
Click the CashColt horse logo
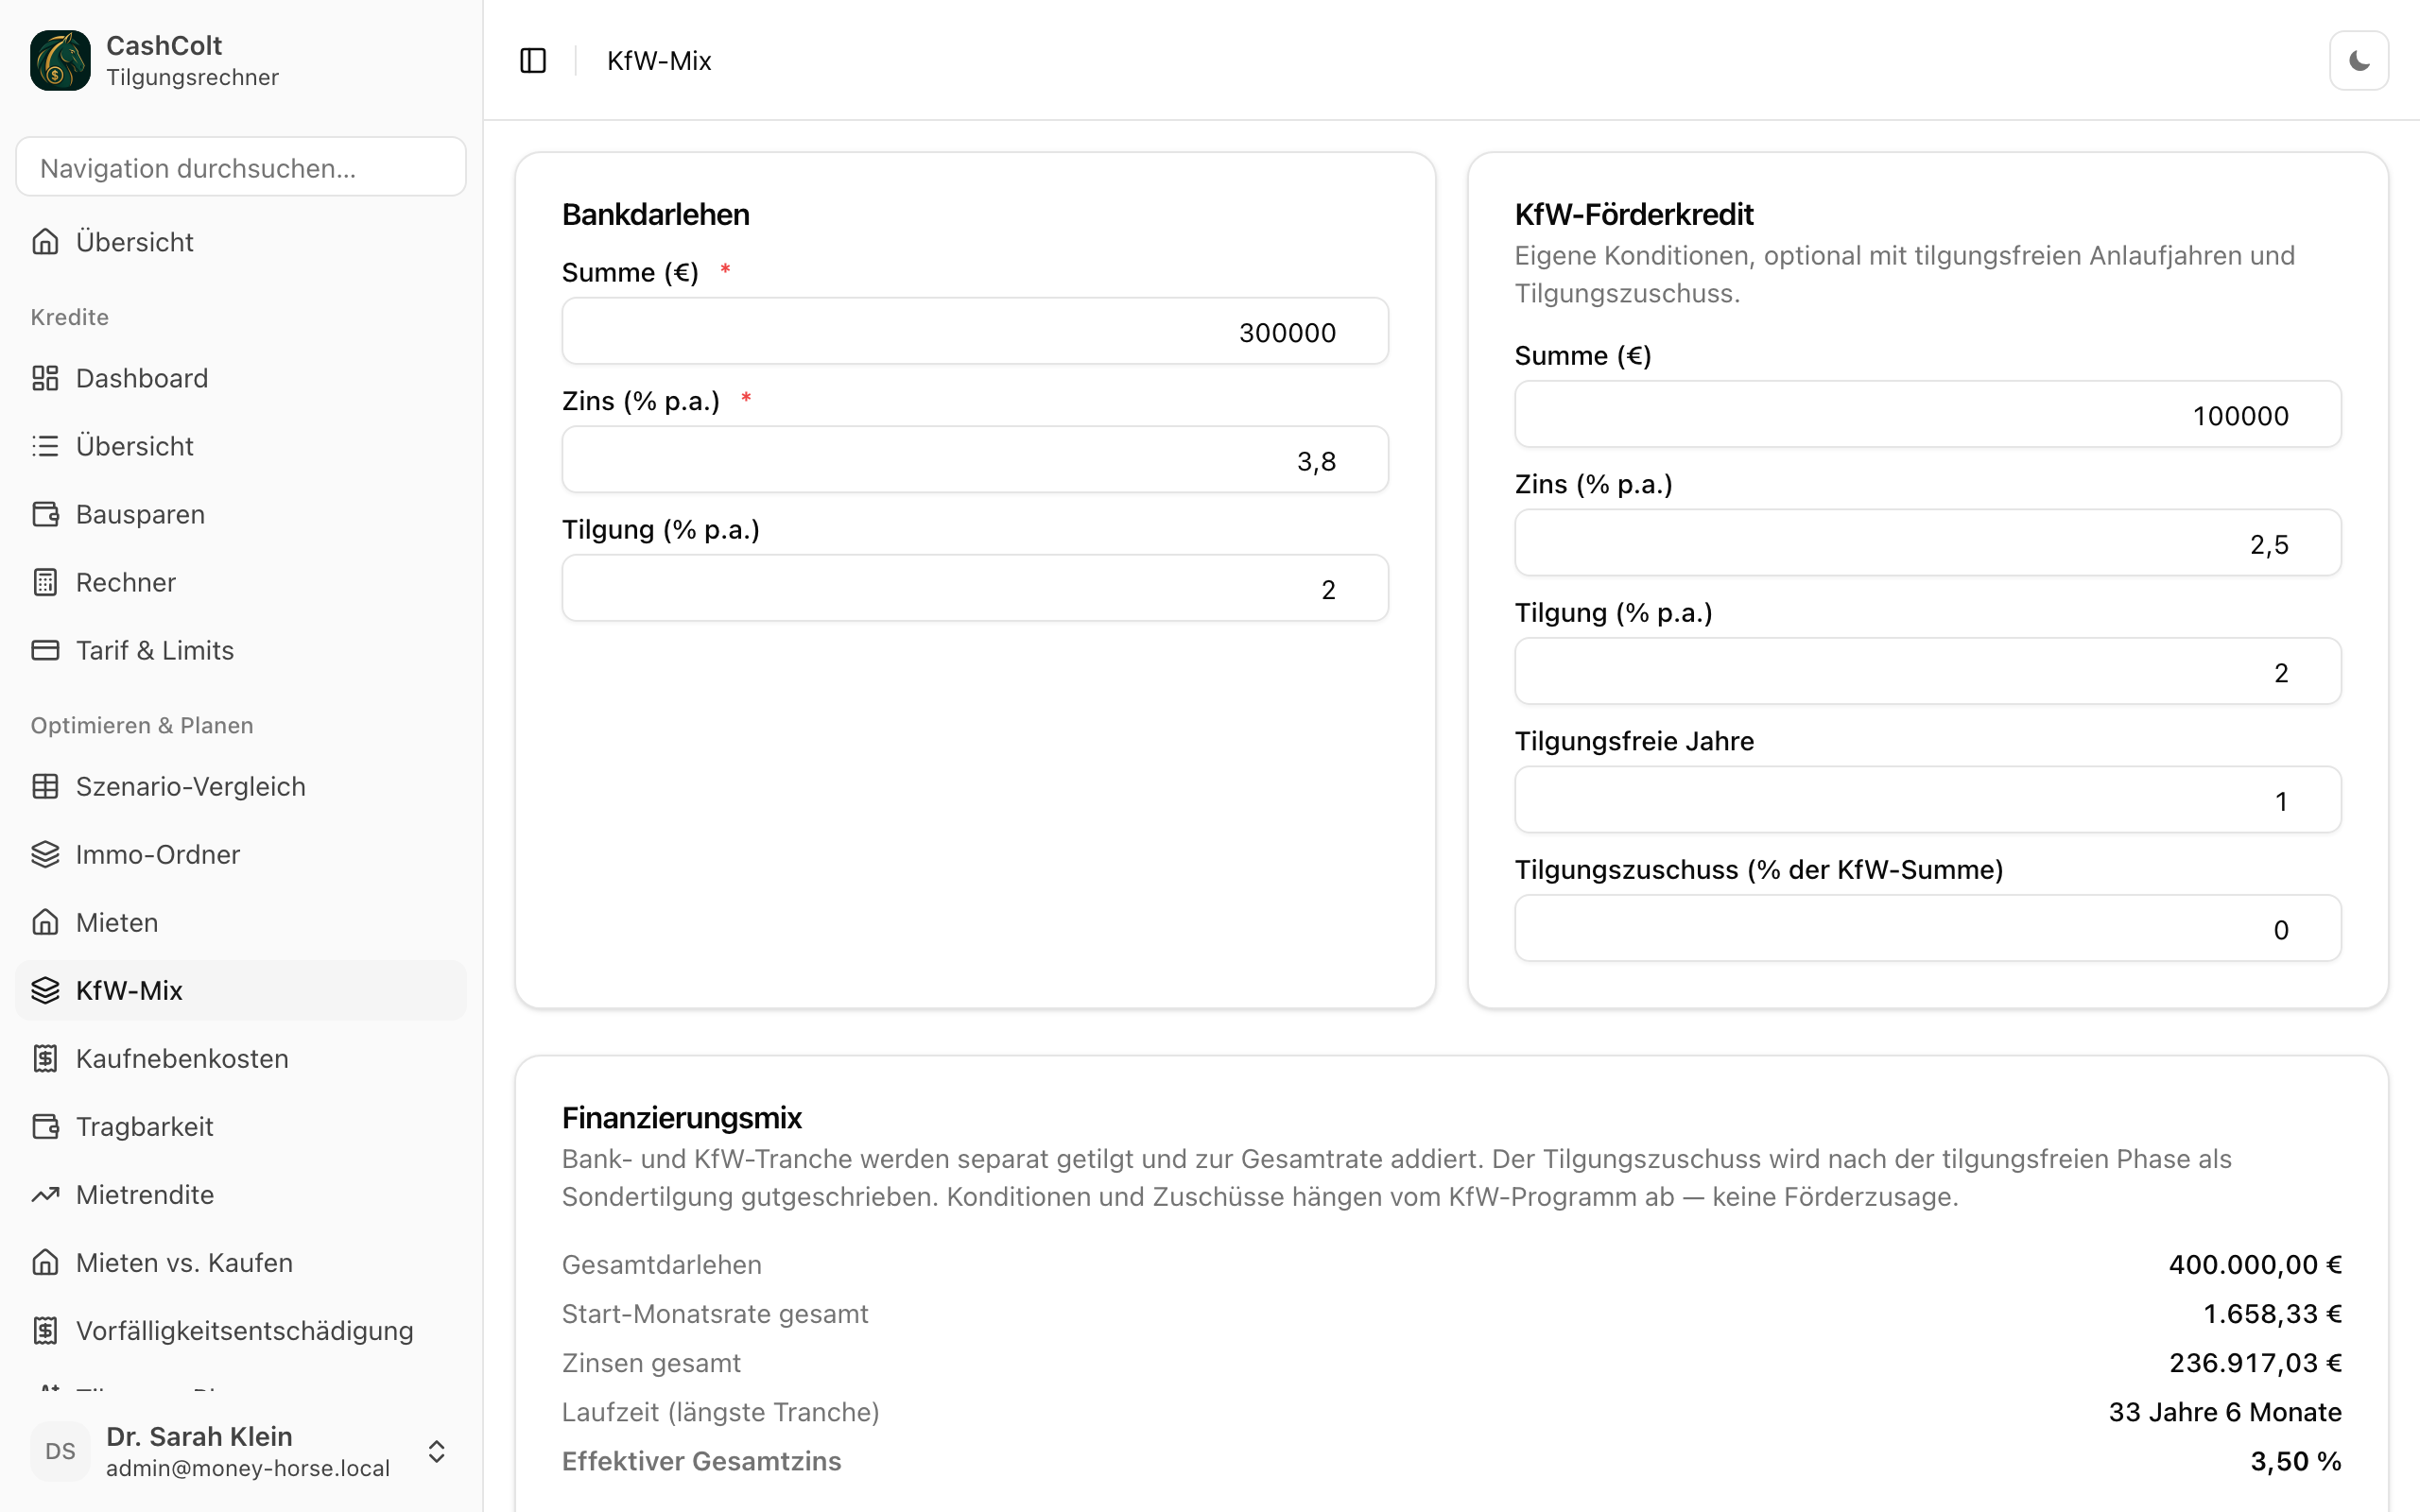coord(60,60)
